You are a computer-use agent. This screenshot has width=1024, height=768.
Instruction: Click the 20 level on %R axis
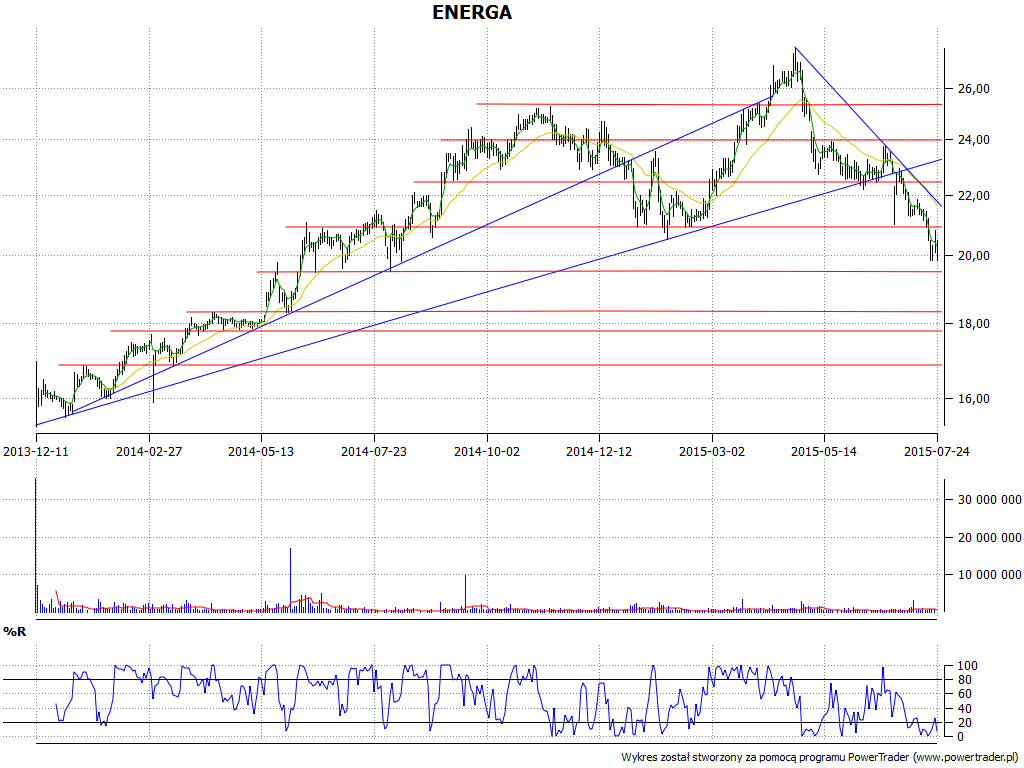pyautogui.click(x=964, y=723)
